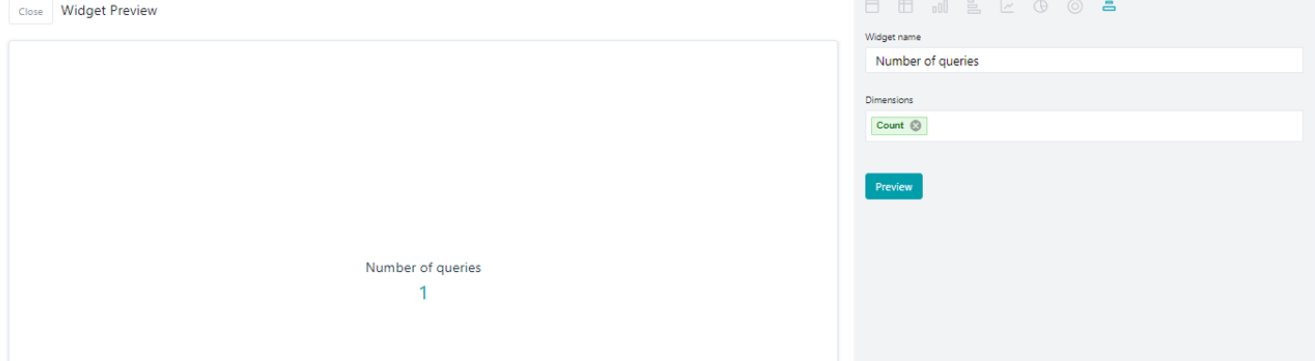Close the Widget Preview panel

point(31,12)
